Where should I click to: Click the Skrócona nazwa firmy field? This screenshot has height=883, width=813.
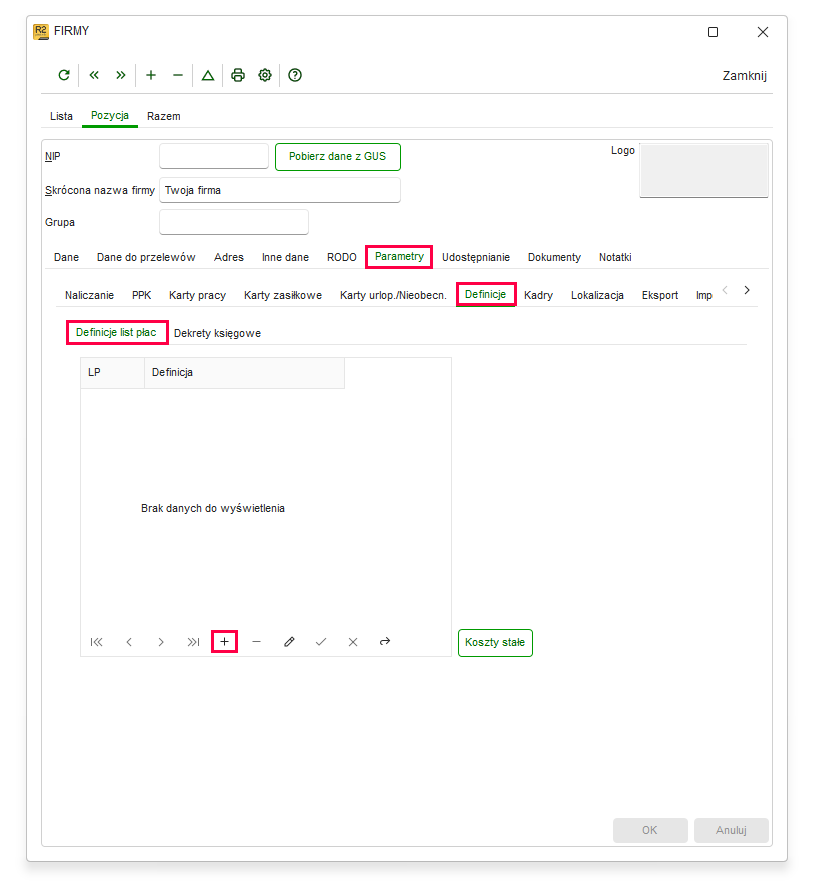click(x=280, y=190)
